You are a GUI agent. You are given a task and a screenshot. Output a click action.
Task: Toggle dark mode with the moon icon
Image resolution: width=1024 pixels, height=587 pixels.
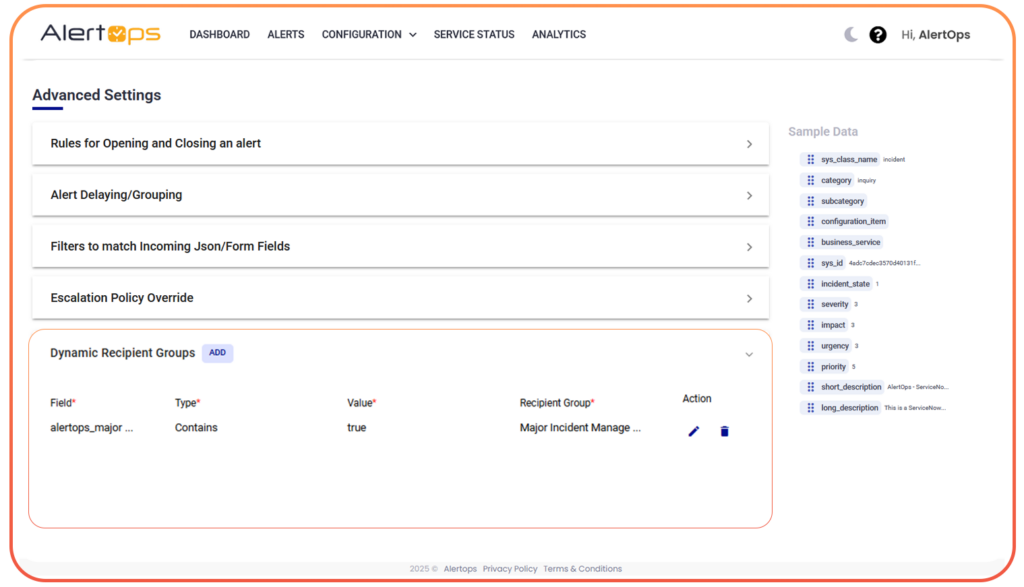pos(849,34)
